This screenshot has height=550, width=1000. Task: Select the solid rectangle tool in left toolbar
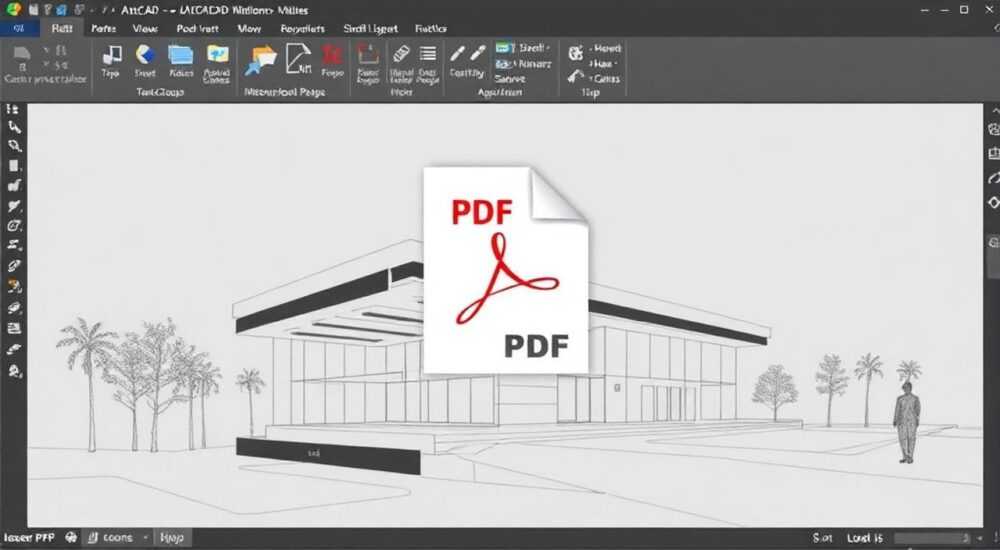[13, 166]
